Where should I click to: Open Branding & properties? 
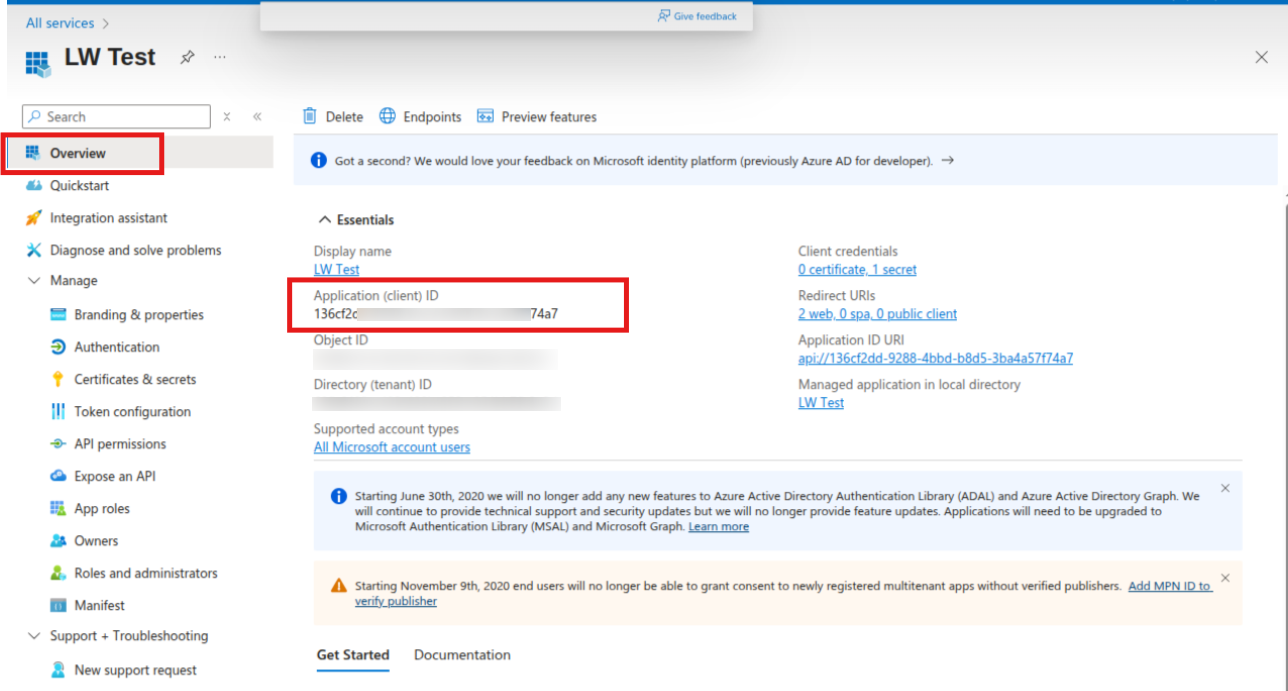tap(139, 315)
